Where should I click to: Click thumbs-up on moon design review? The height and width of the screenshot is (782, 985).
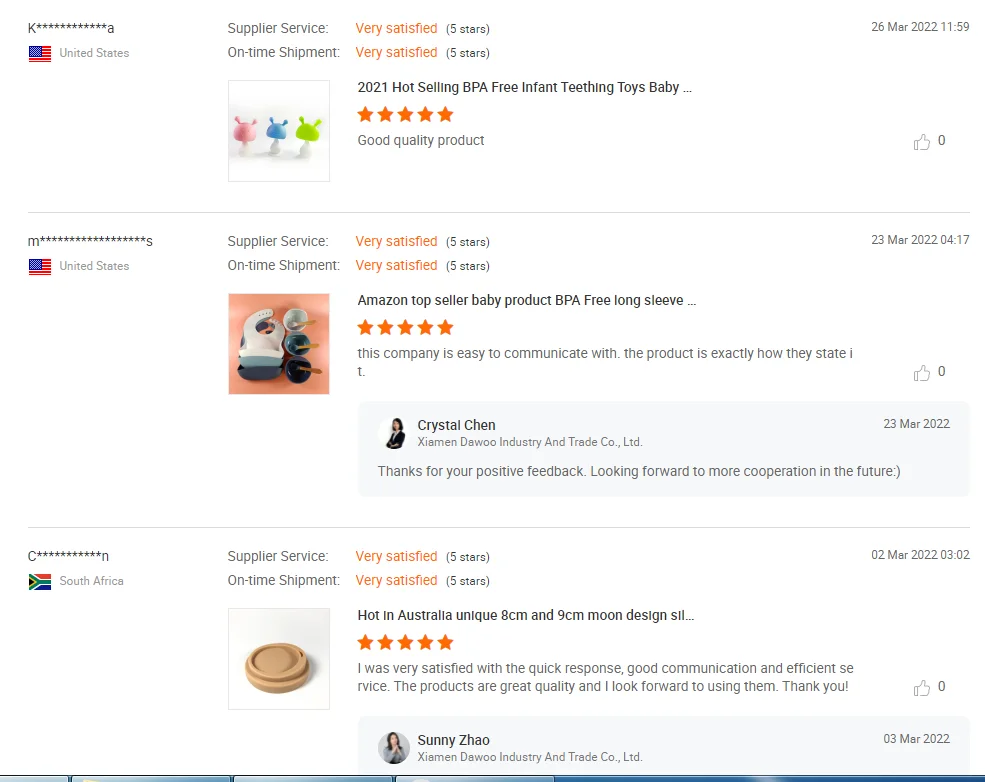[x=922, y=688]
